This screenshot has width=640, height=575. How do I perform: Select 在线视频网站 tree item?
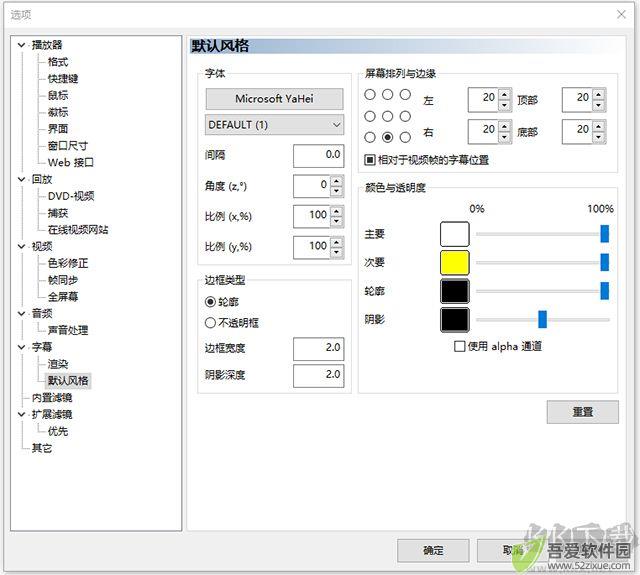[78, 230]
